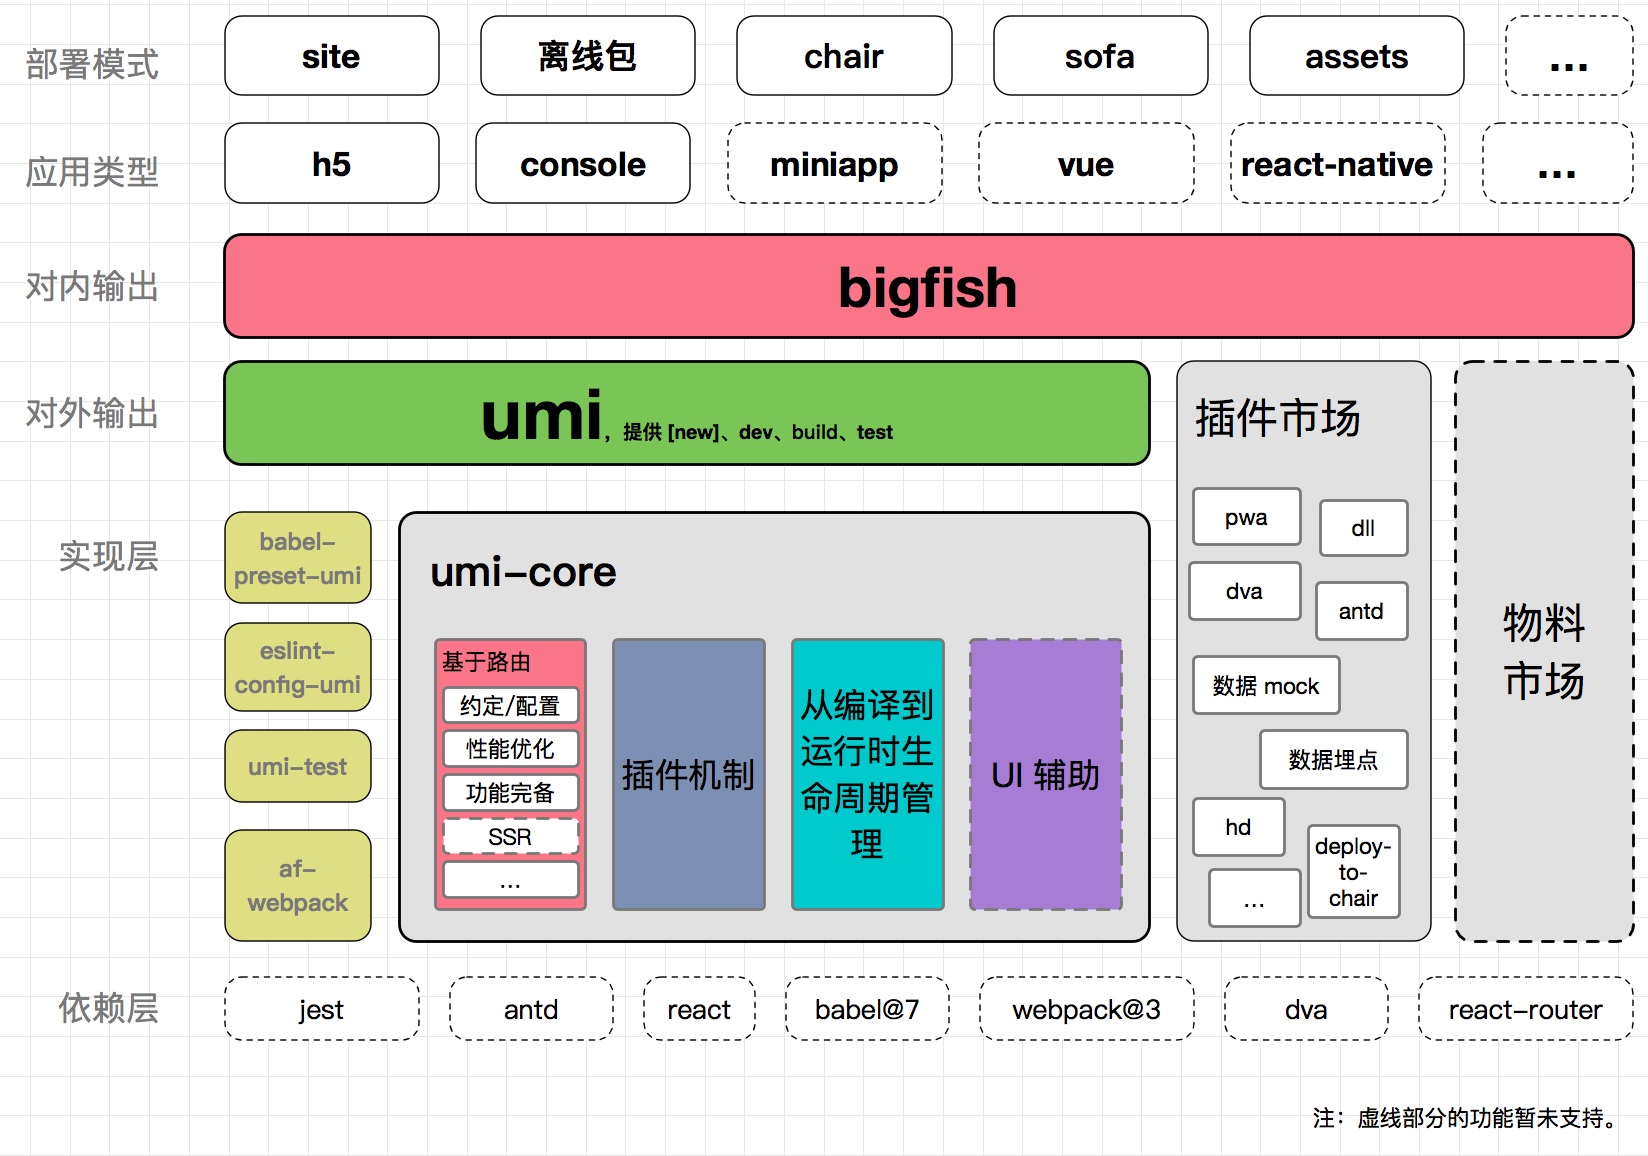Click the "eslint-config-umi" box
This screenshot has height=1156, width=1648.
[298, 667]
